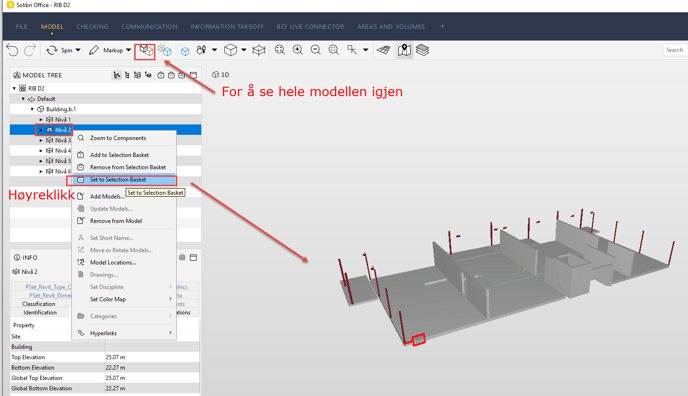Viewport: 688px width, 396px height.
Task: Click the single blue cube toolbar icon
Action: [183, 50]
